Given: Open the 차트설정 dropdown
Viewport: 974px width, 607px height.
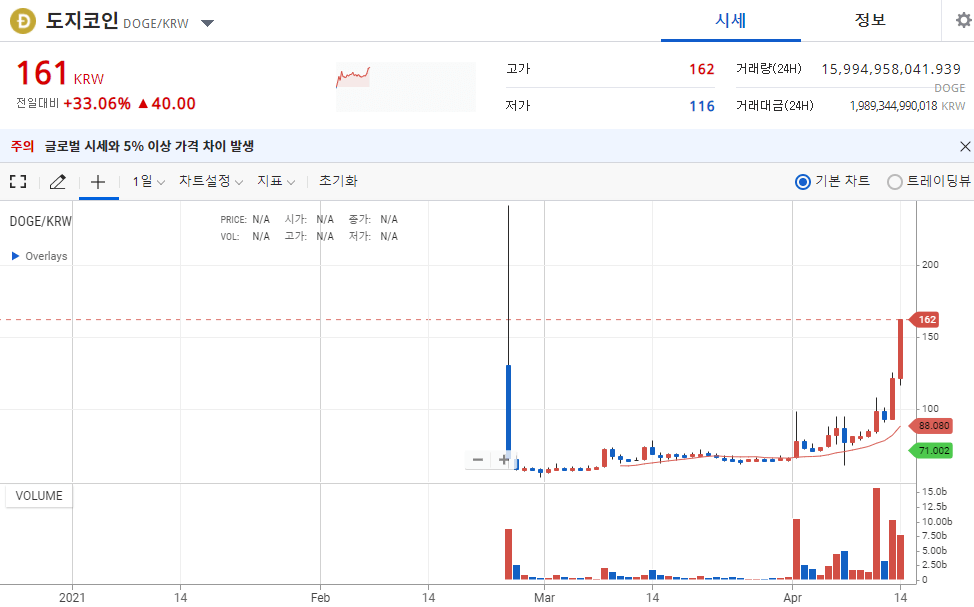Looking at the screenshot, I should coord(211,181).
